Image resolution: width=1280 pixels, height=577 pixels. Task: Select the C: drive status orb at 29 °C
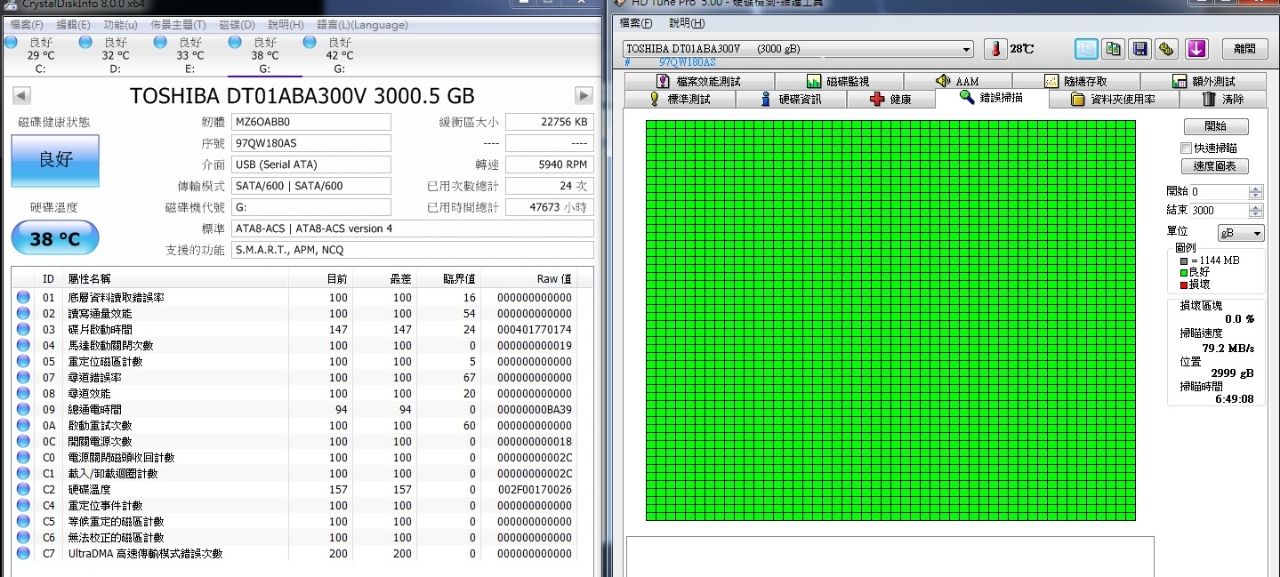[x=11, y=43]
